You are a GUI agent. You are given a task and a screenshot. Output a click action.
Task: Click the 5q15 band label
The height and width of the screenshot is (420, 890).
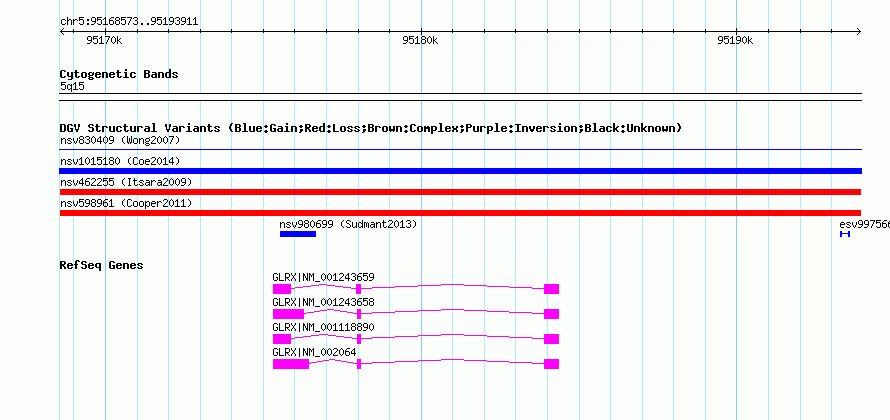73,86
